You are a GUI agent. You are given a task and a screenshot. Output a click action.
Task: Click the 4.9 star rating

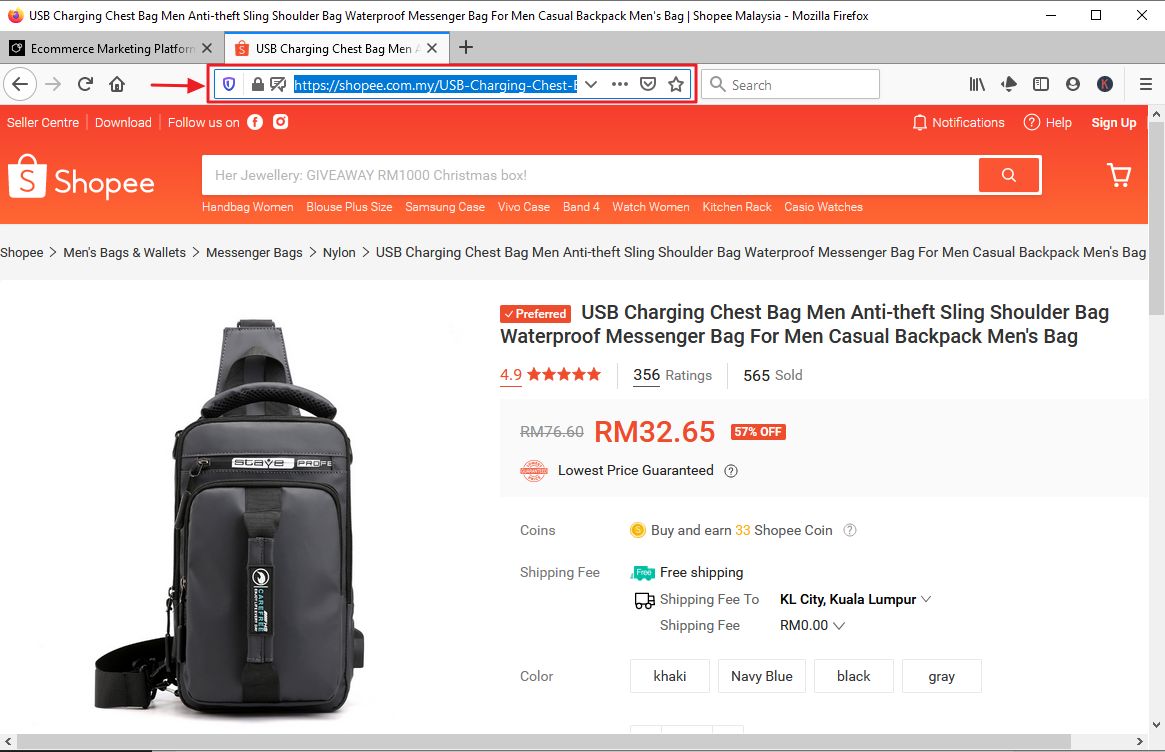(551, 375)
